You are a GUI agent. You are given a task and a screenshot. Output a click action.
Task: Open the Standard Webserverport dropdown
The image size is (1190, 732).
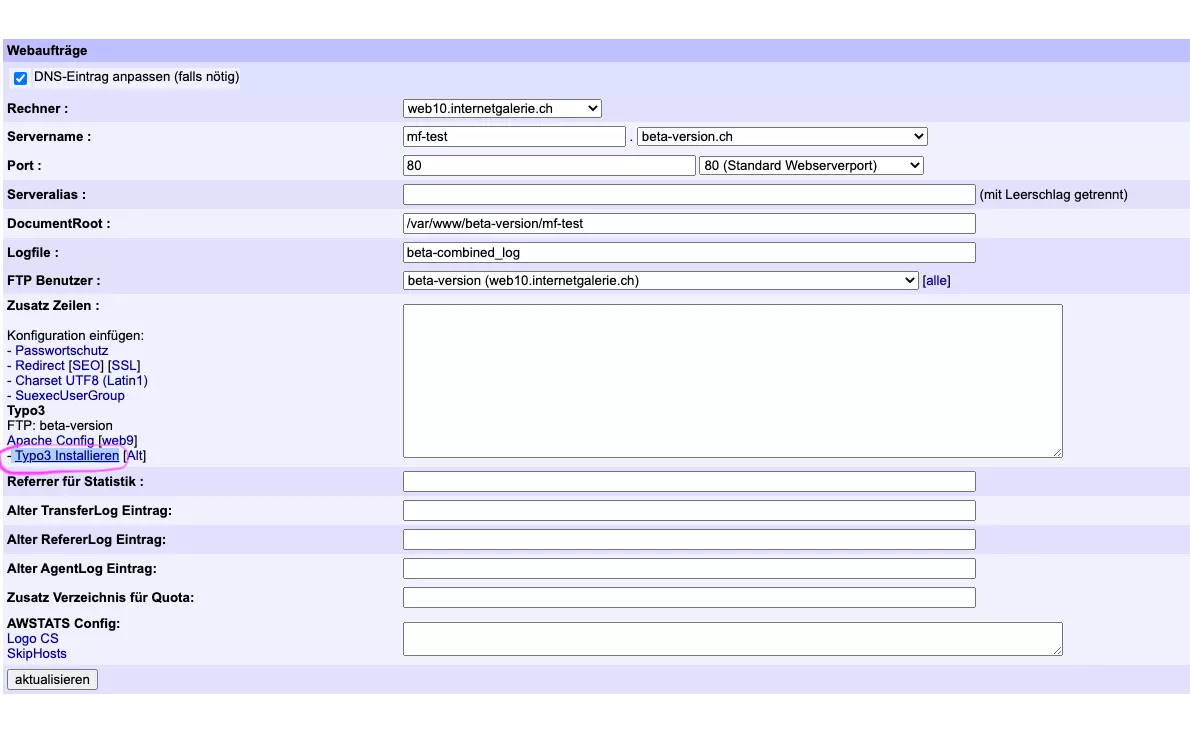(811, 165)
